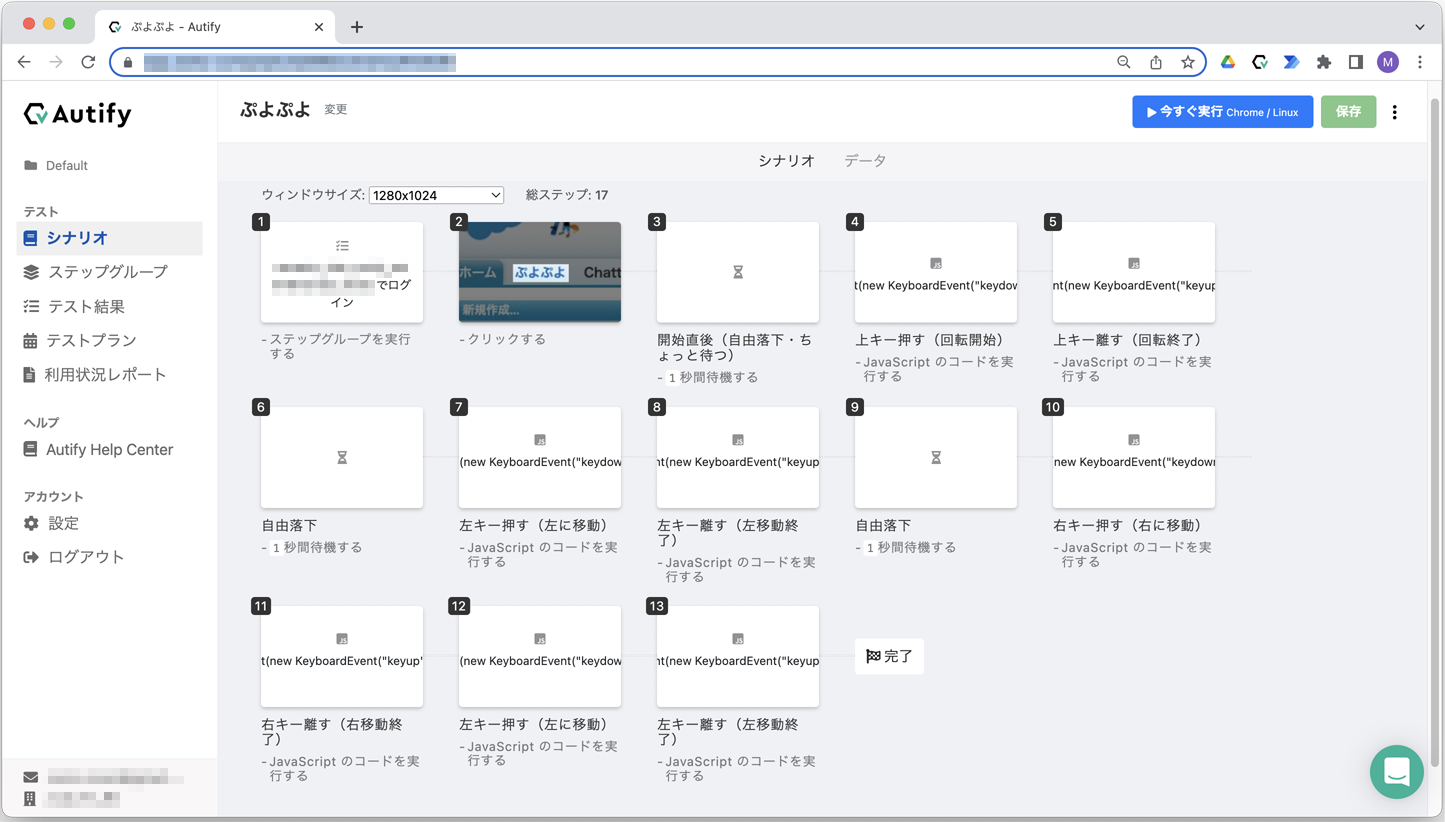Open Autify Help Center link
Screen dimensions: 1445x822
[x=98, y=449]
